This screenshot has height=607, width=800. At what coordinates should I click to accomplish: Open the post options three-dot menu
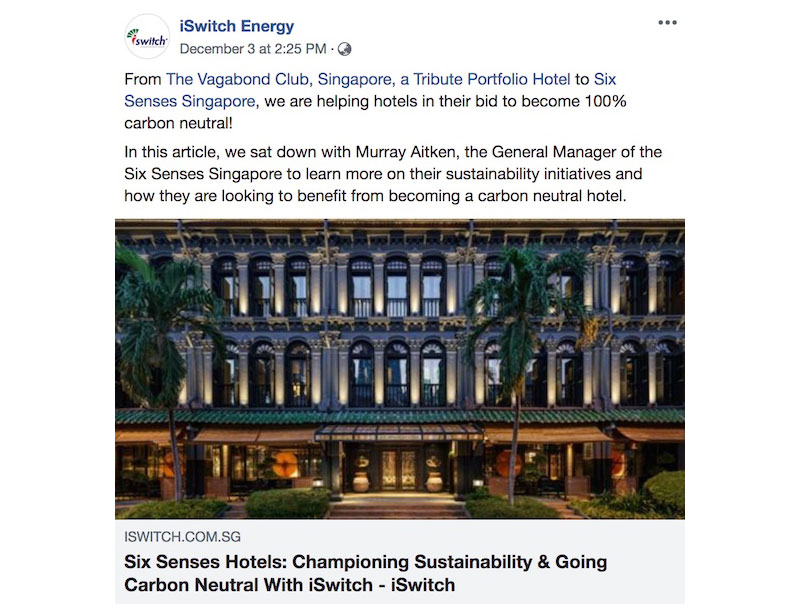(667, 22)
